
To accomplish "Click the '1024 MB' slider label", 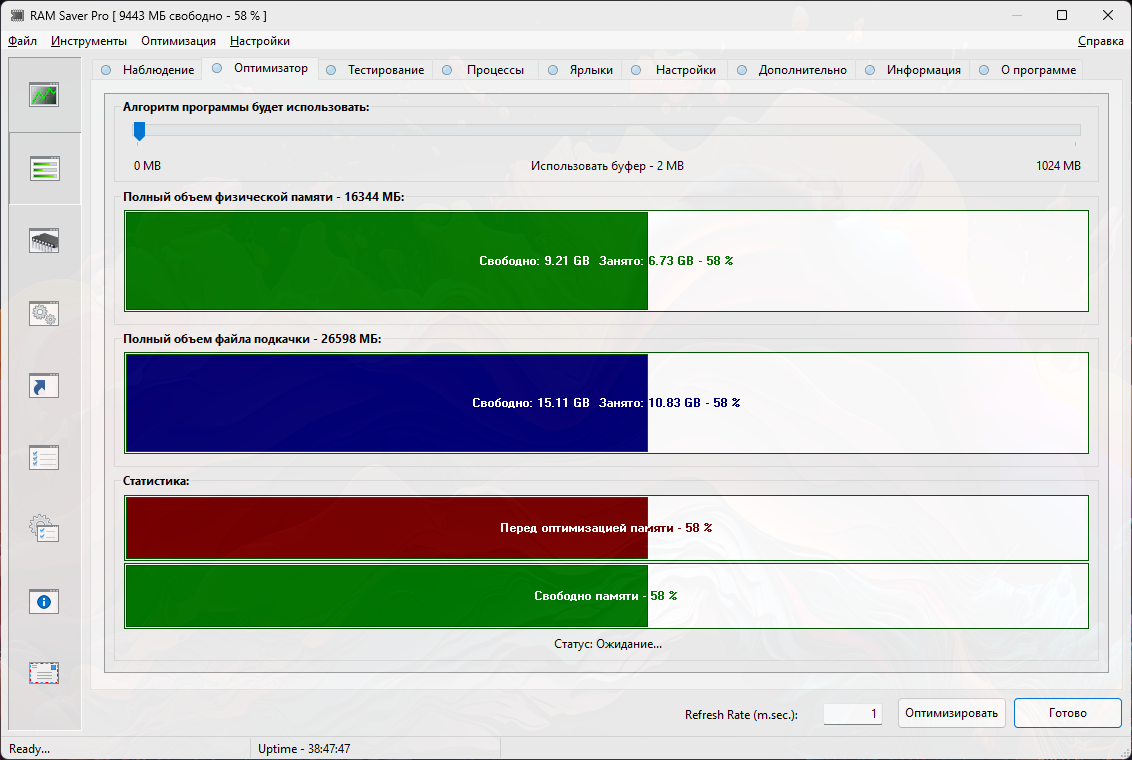I will [x=1058, y=166].
